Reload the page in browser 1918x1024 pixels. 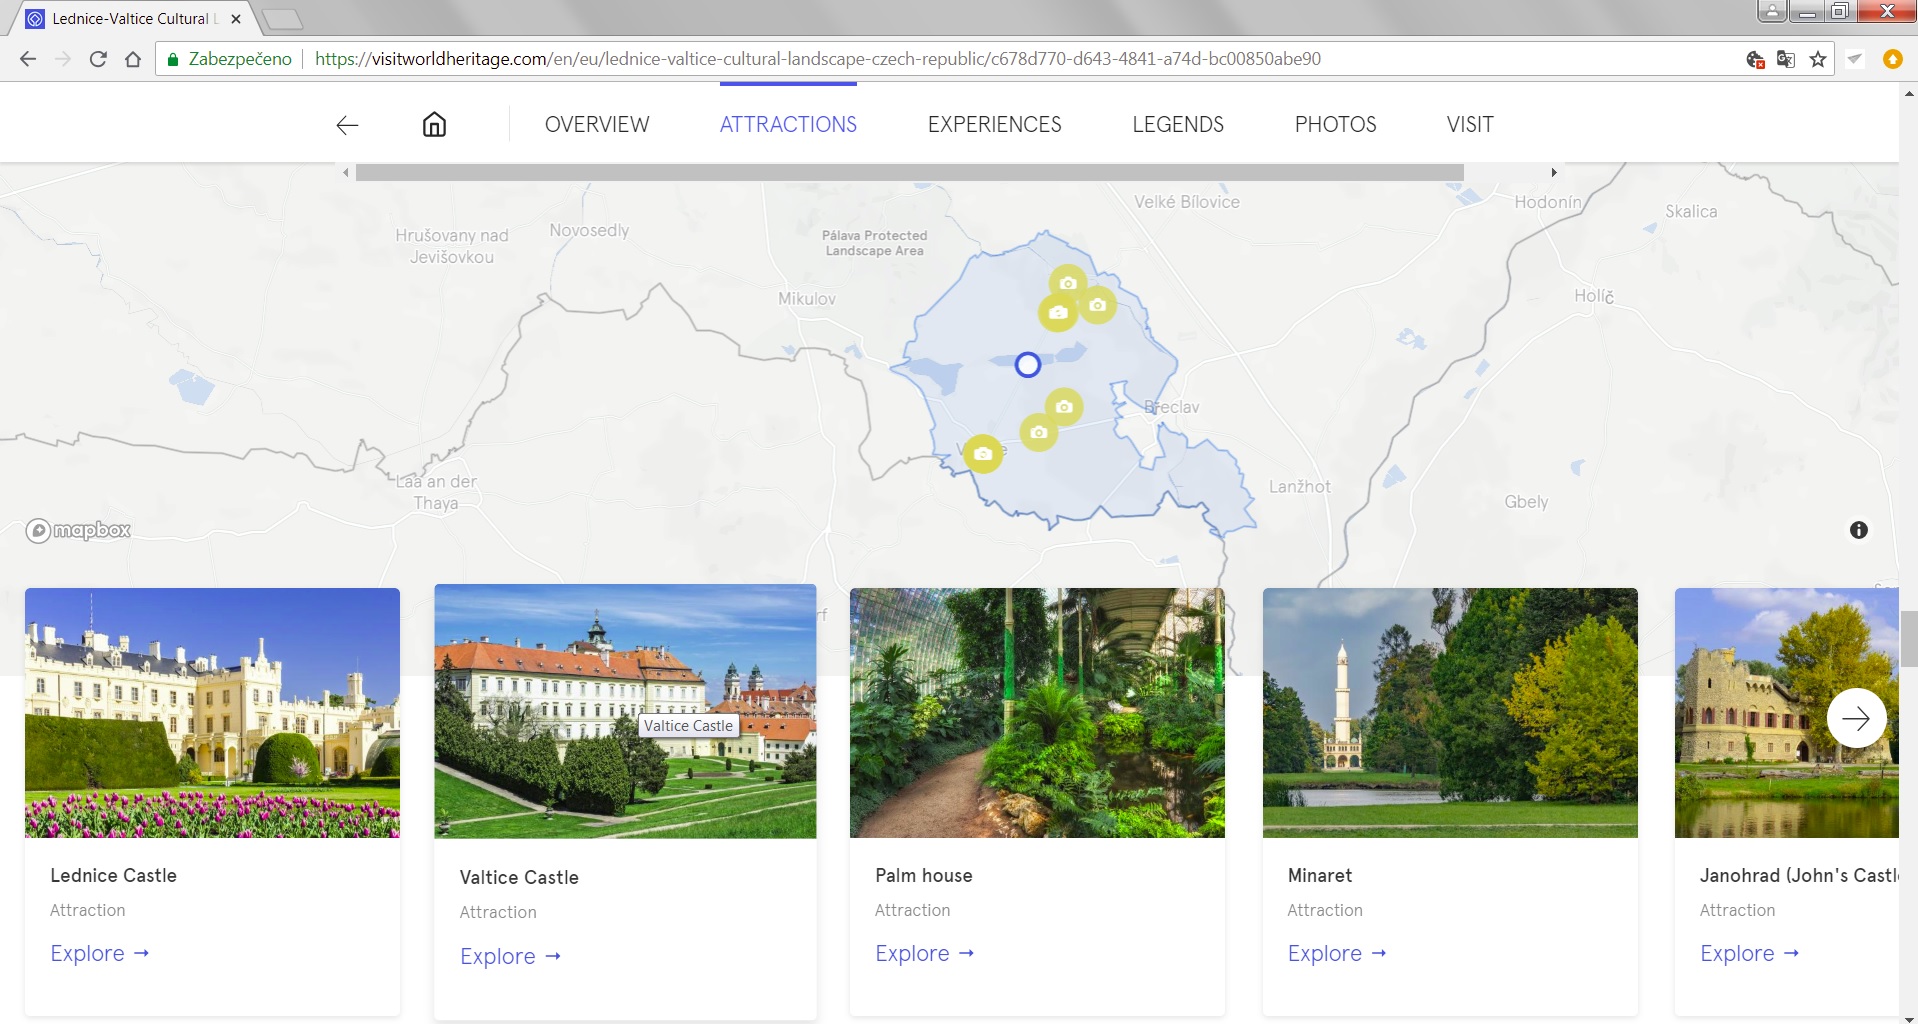98,59
